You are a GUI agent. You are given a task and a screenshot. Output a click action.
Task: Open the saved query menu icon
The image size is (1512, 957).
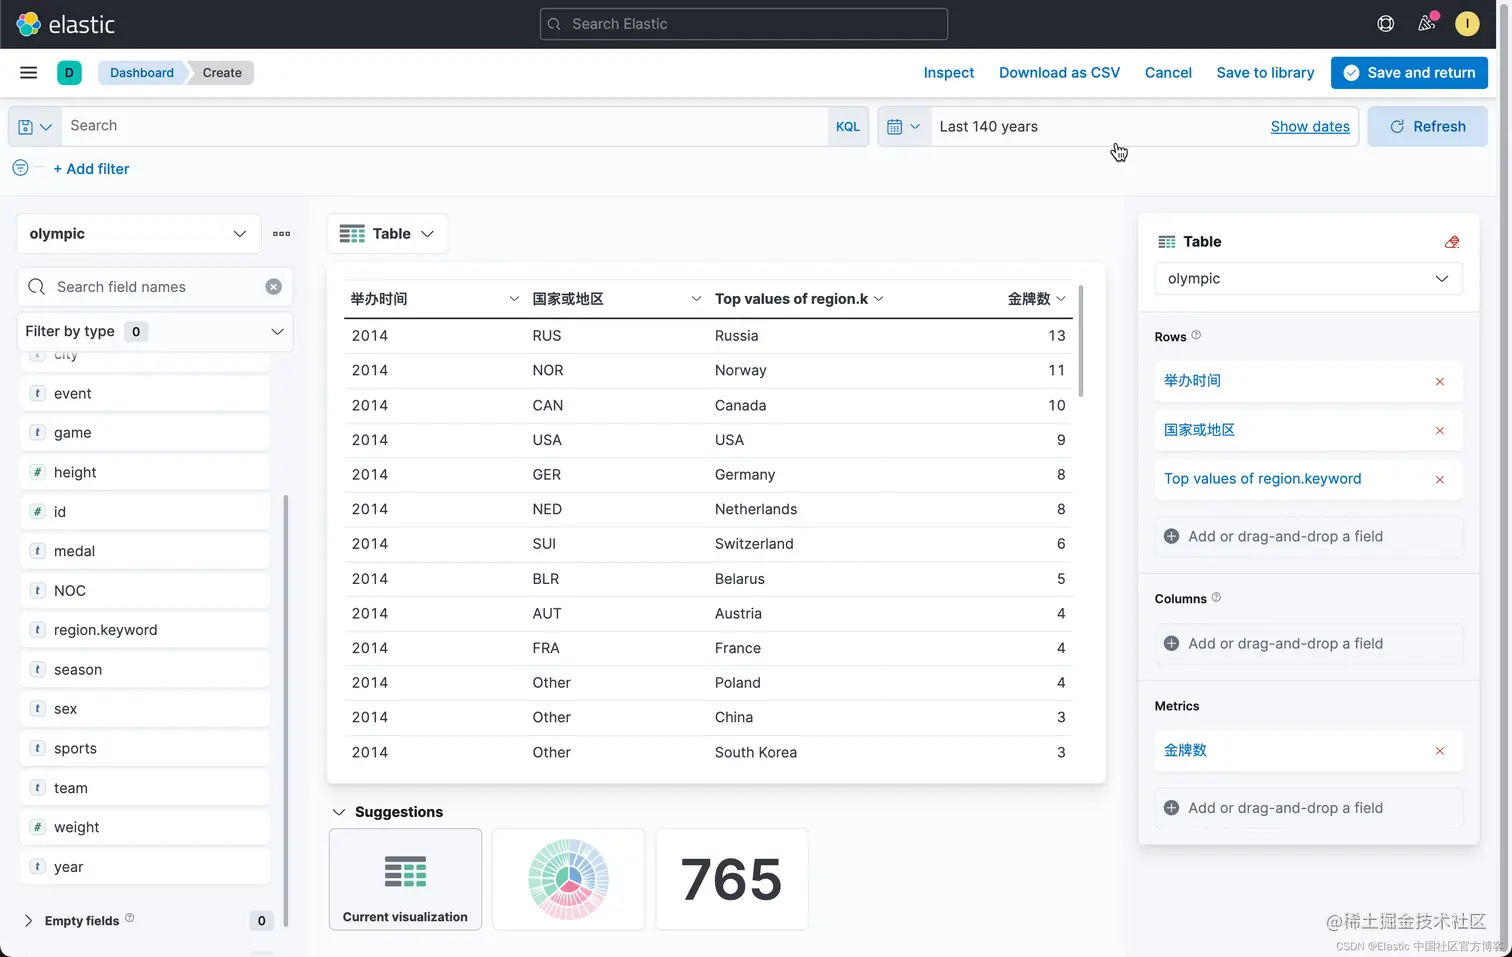click(x=35, y=127)
